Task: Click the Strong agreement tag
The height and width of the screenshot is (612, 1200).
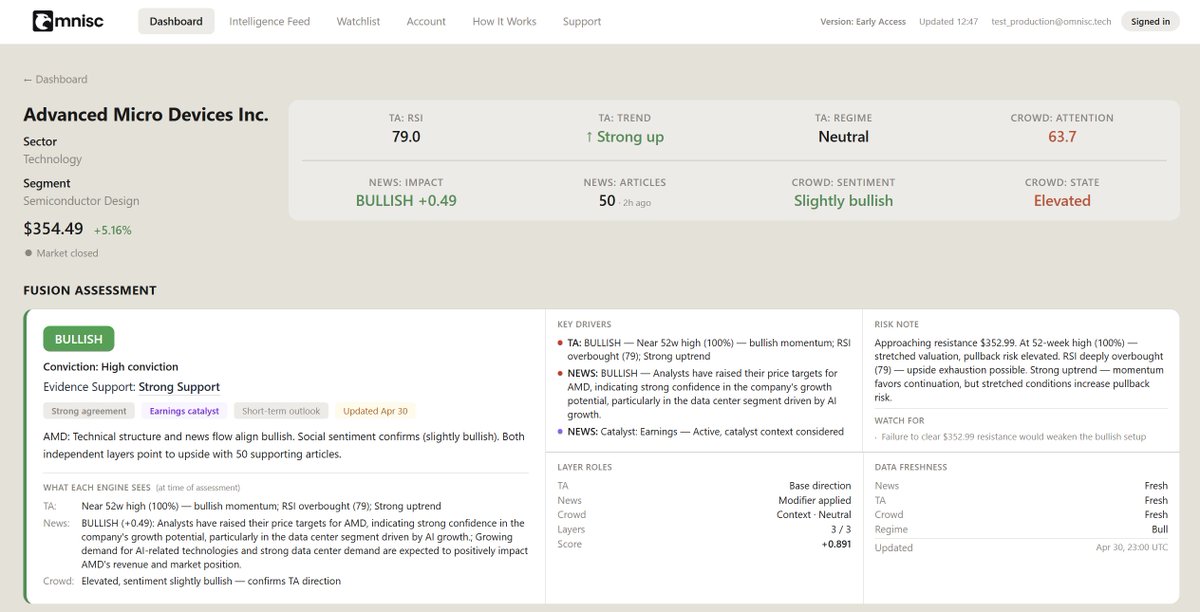Action: pyautogui.click(x=89, y=410)
